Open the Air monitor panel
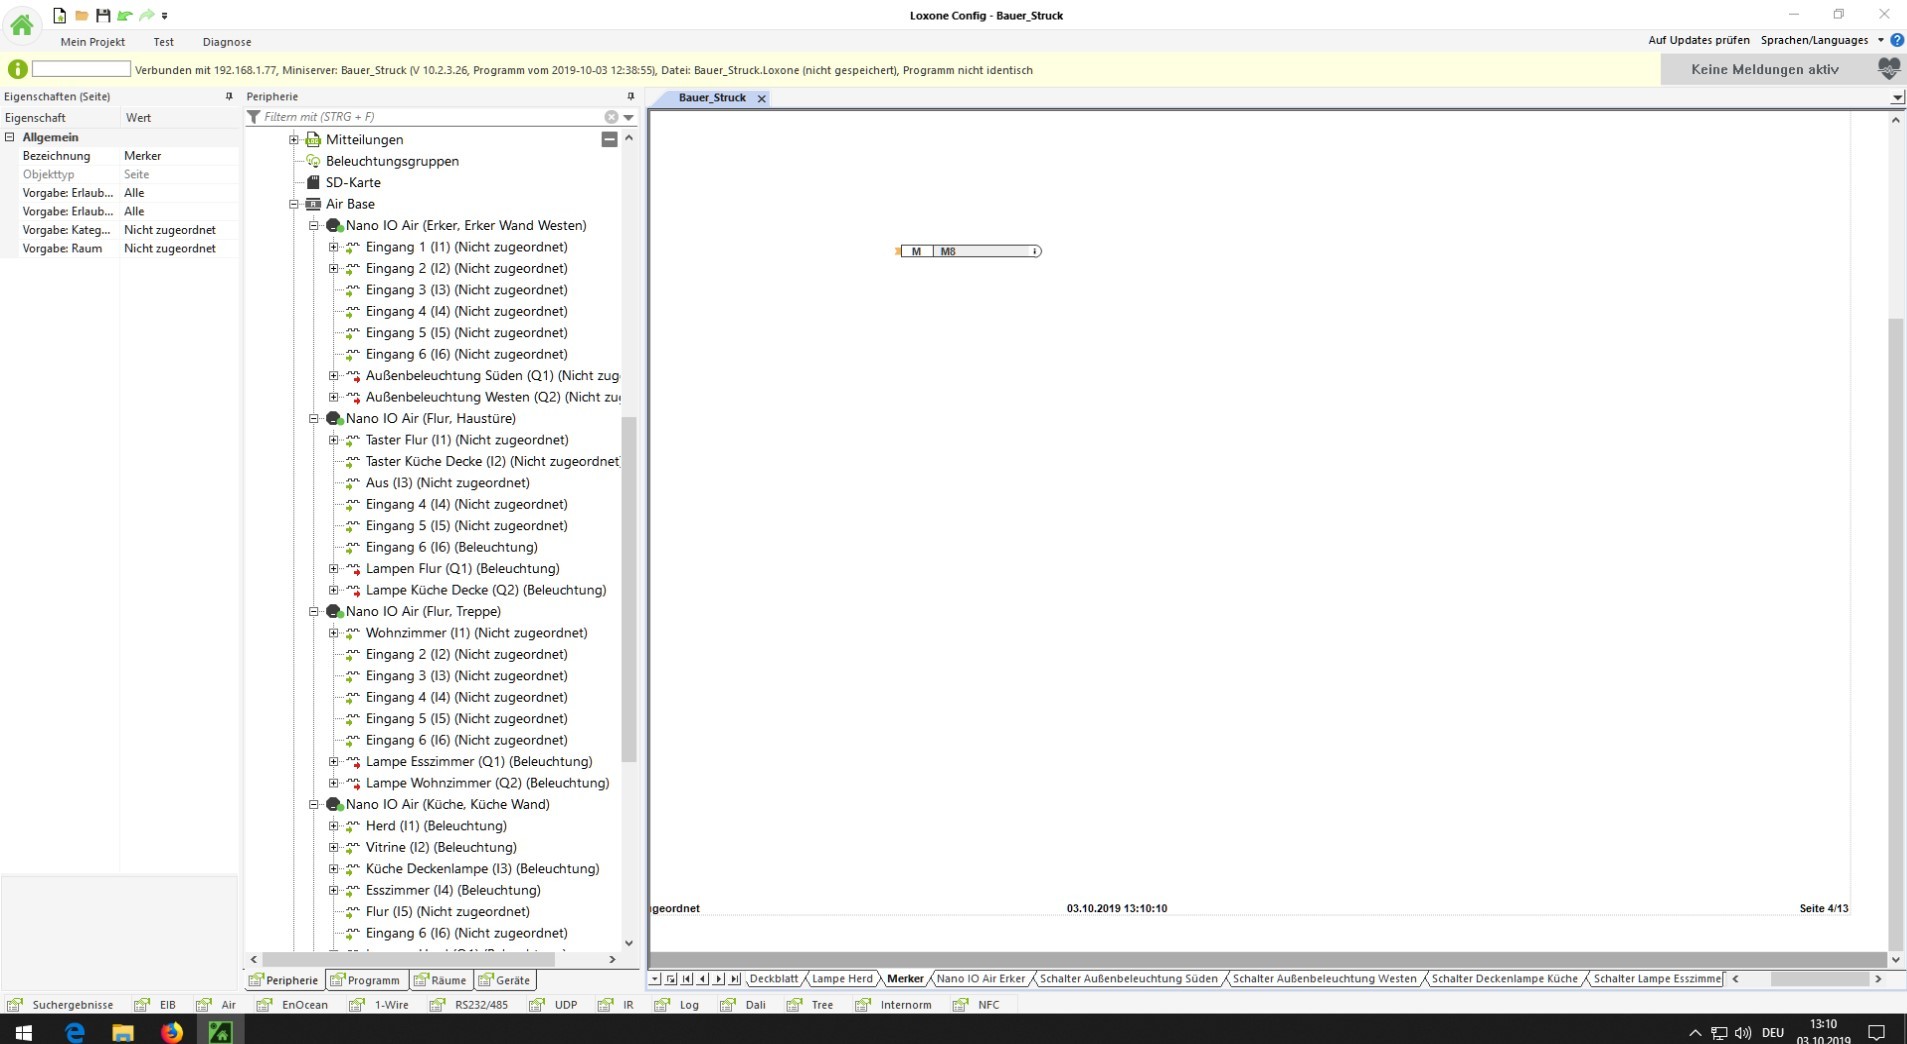Image resolution: width=1907 pixels, height=1044 pixels. pos(217,1005)
